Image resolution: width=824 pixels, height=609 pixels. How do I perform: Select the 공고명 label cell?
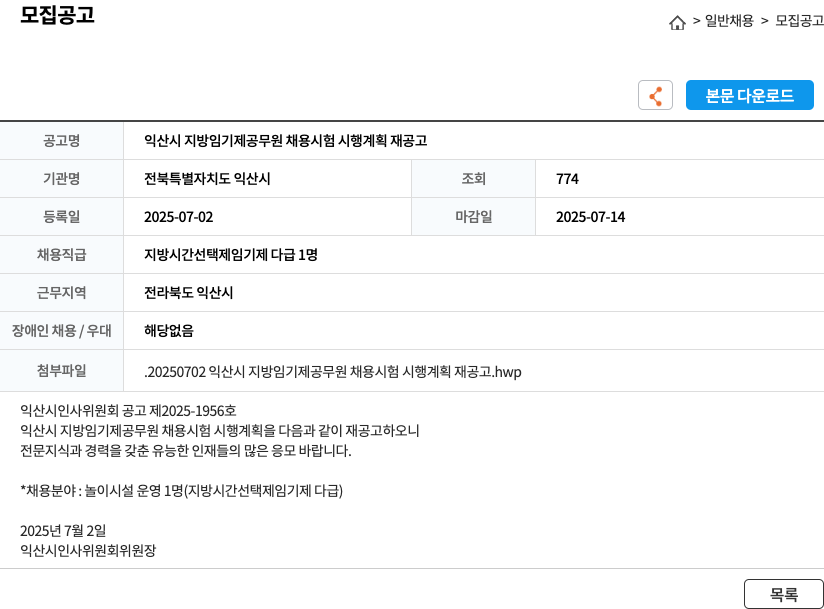[x=61, y=140]
